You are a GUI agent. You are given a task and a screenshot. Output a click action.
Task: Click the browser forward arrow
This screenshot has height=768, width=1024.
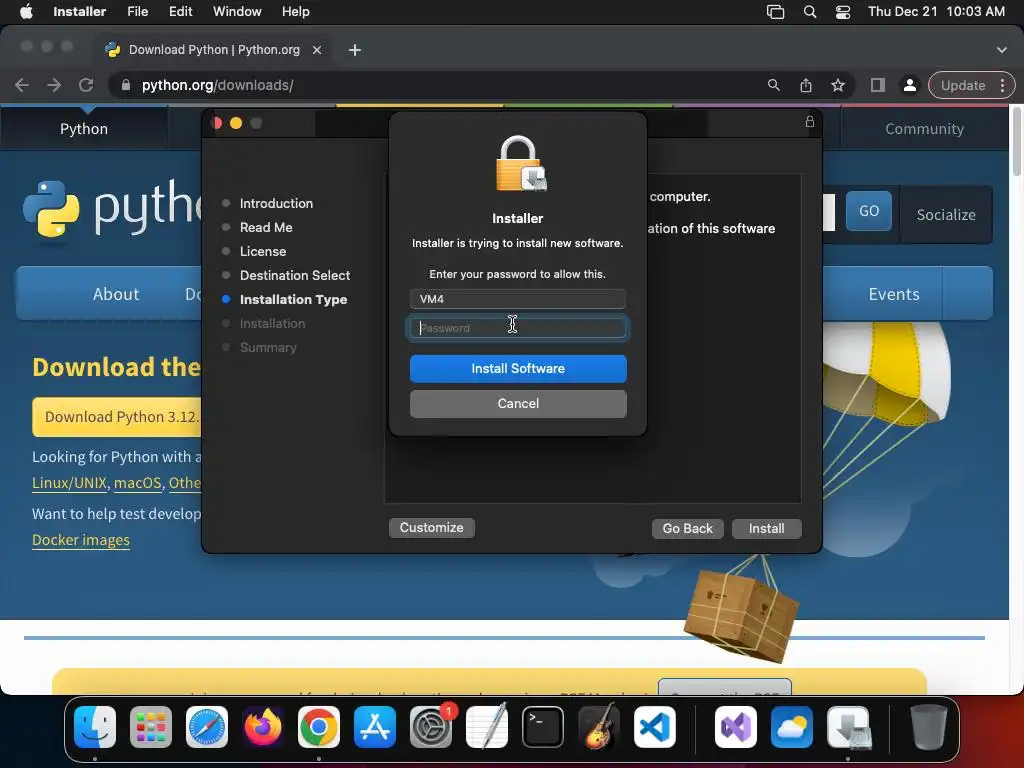(x=54, y=85)
